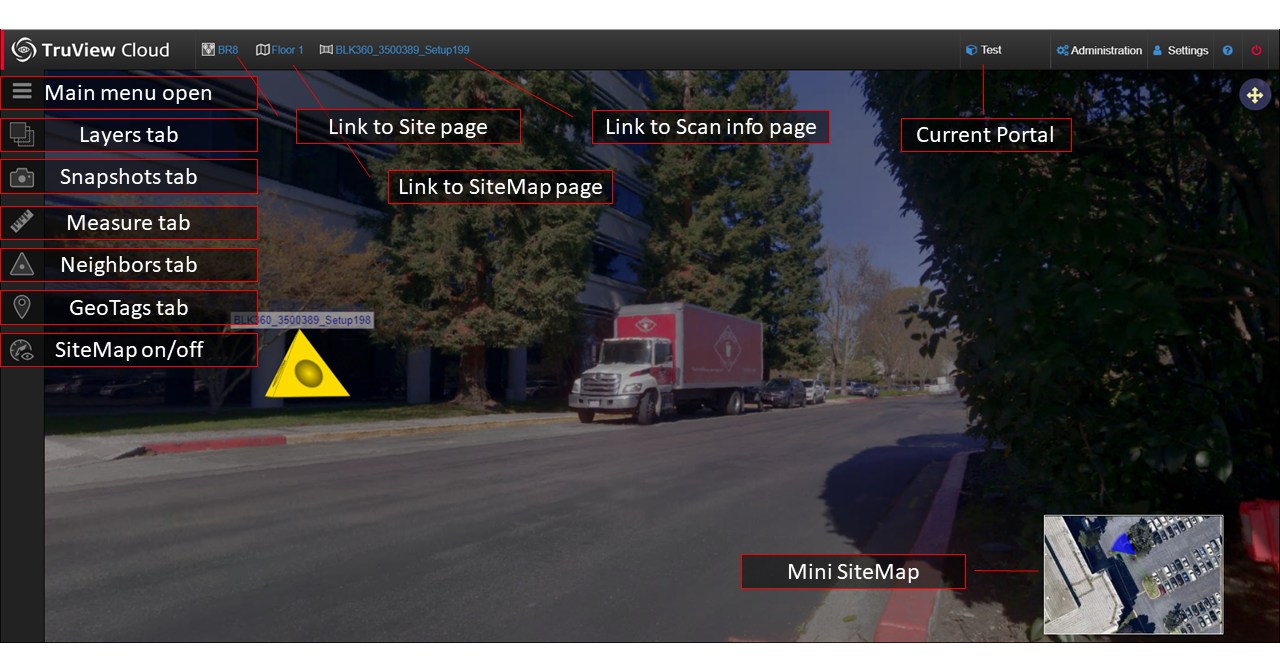Viewport: 1280px width, 672px height.
Task: Select the Snapshots camera icon
Action: (22, 177)
